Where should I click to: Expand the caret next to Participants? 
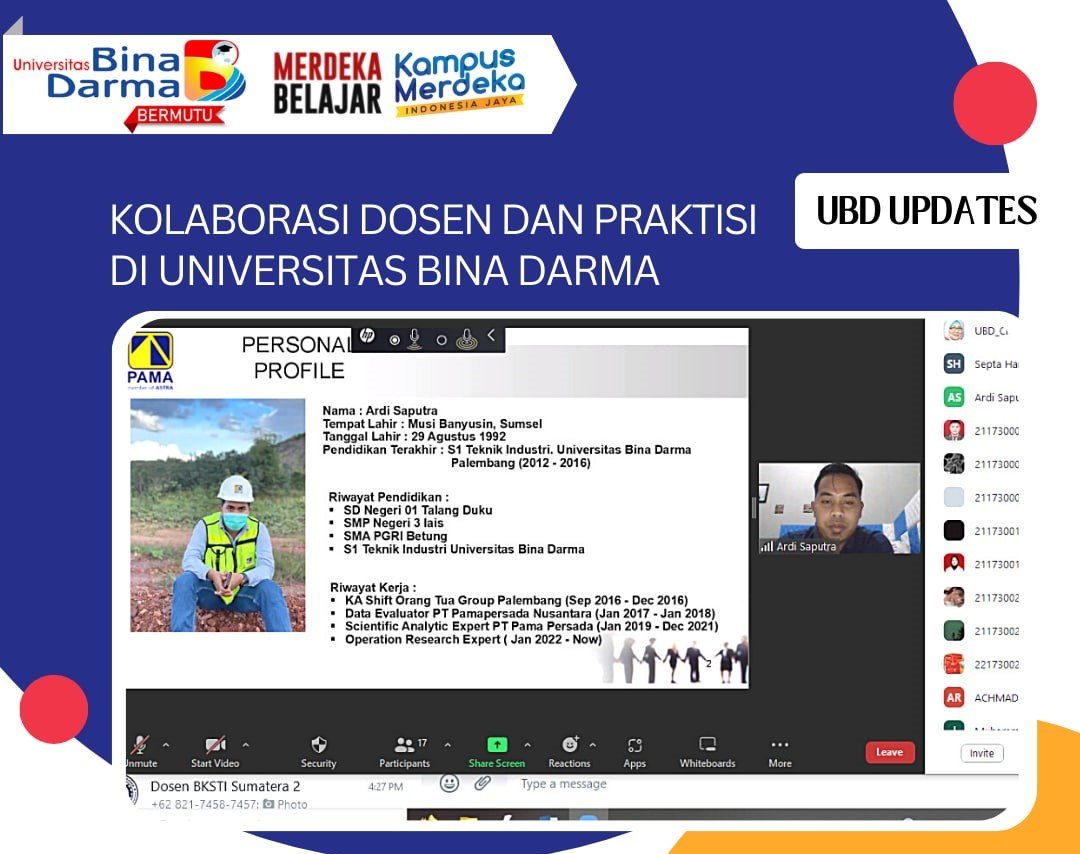pyautogui.click(x=448, y=744)
